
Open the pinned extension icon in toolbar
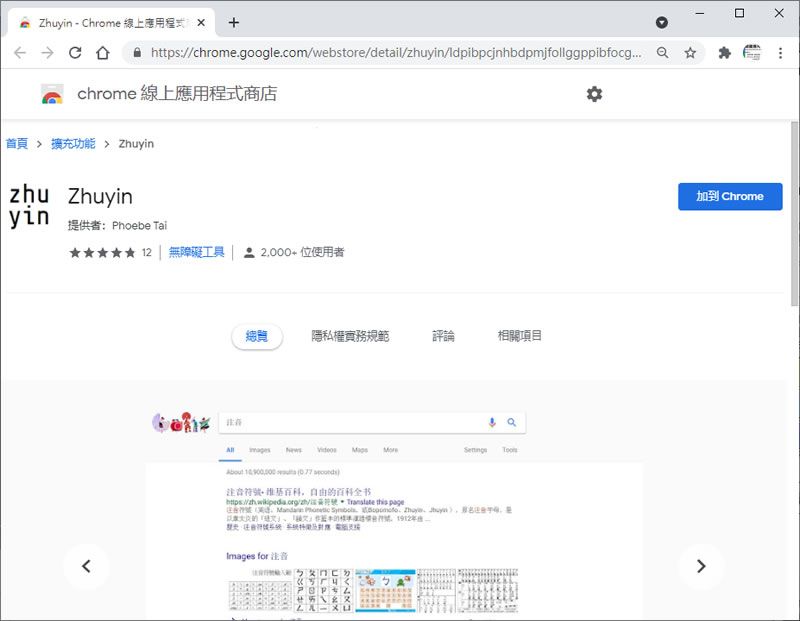pos(752,53)
